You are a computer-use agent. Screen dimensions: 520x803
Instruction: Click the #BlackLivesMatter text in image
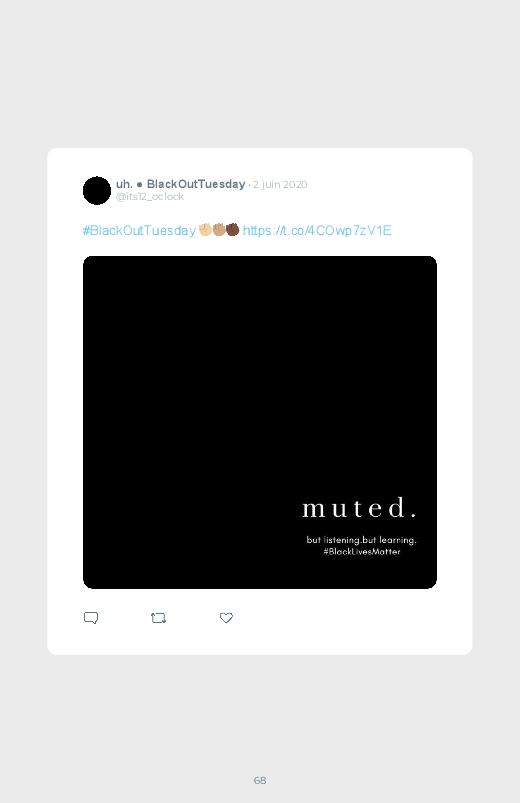(362, 552)
